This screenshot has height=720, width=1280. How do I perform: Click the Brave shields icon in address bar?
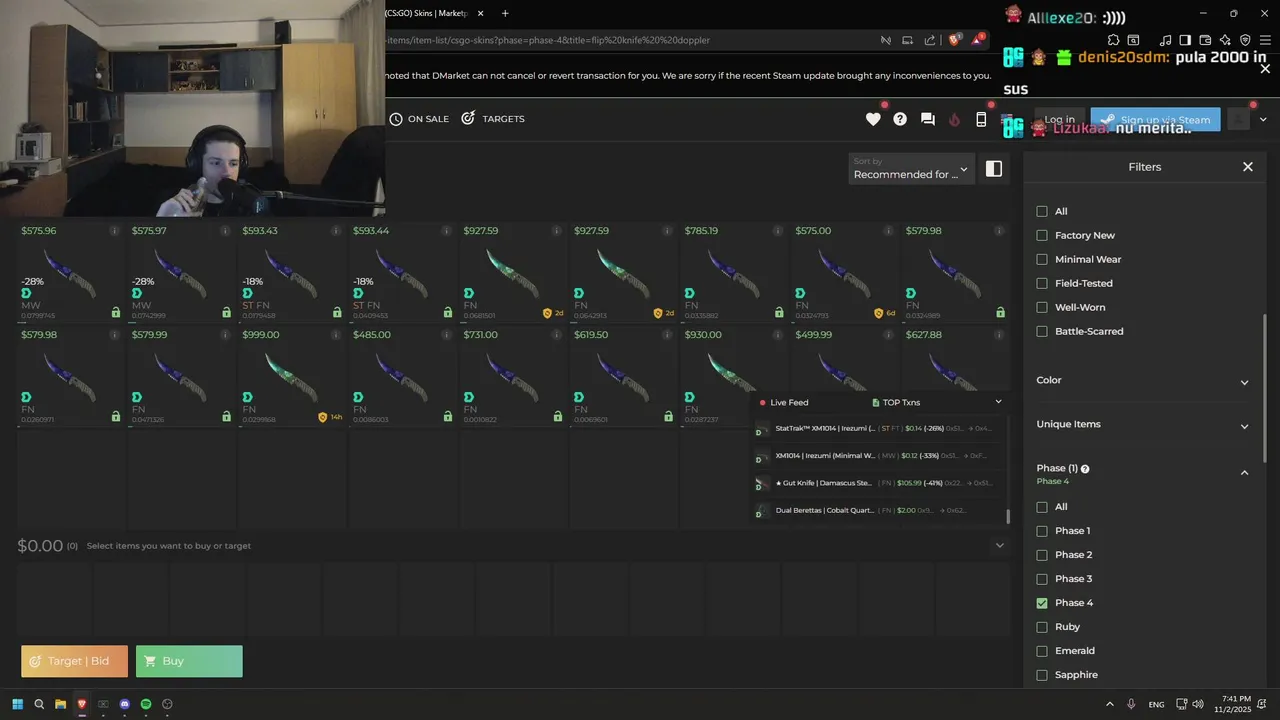coord(954,41)
